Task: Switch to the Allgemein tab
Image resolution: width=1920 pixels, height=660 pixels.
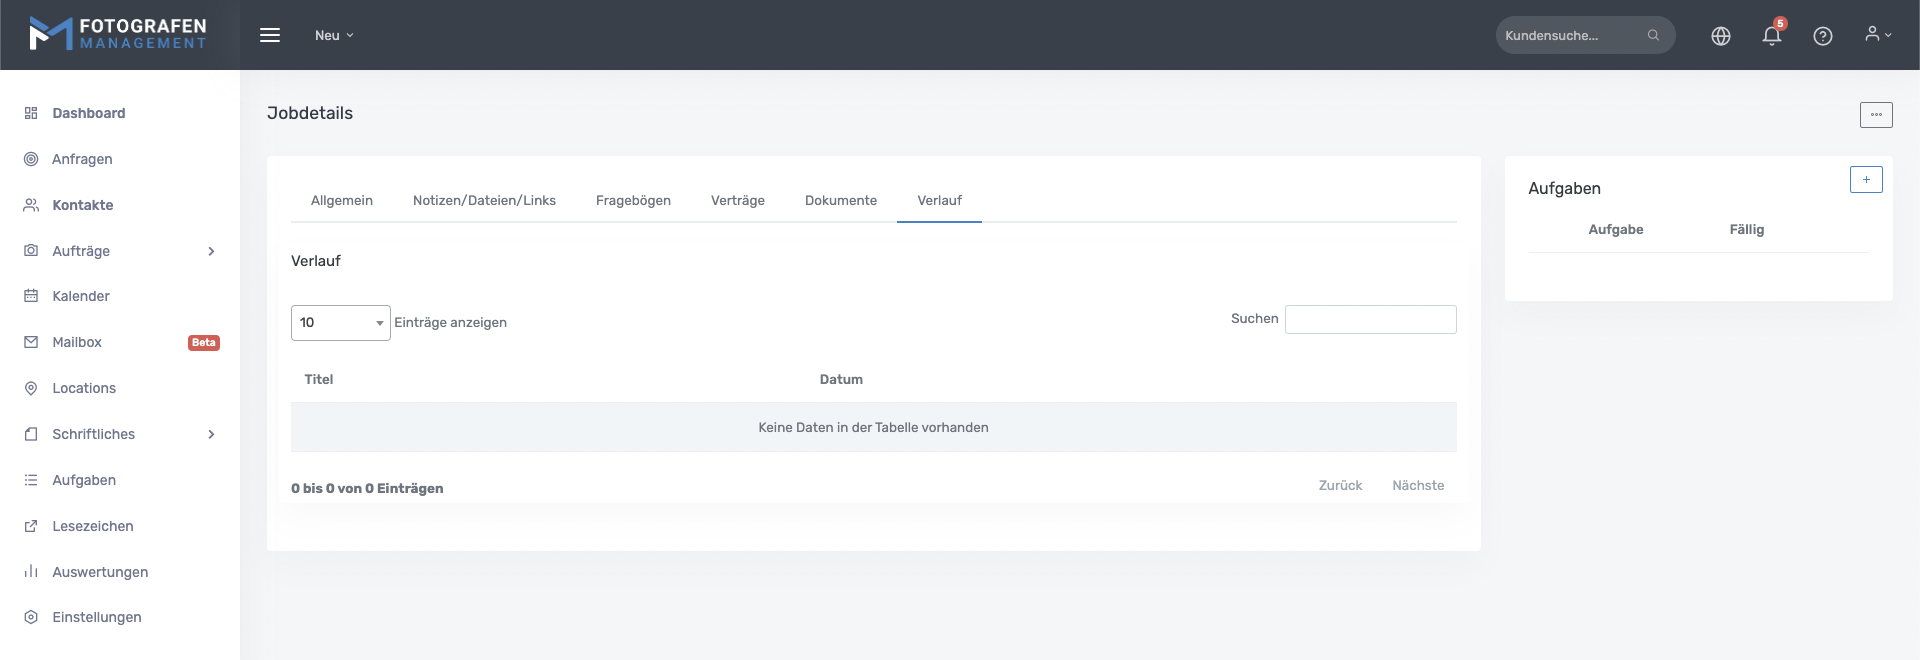Action: (x=341, y=201)
